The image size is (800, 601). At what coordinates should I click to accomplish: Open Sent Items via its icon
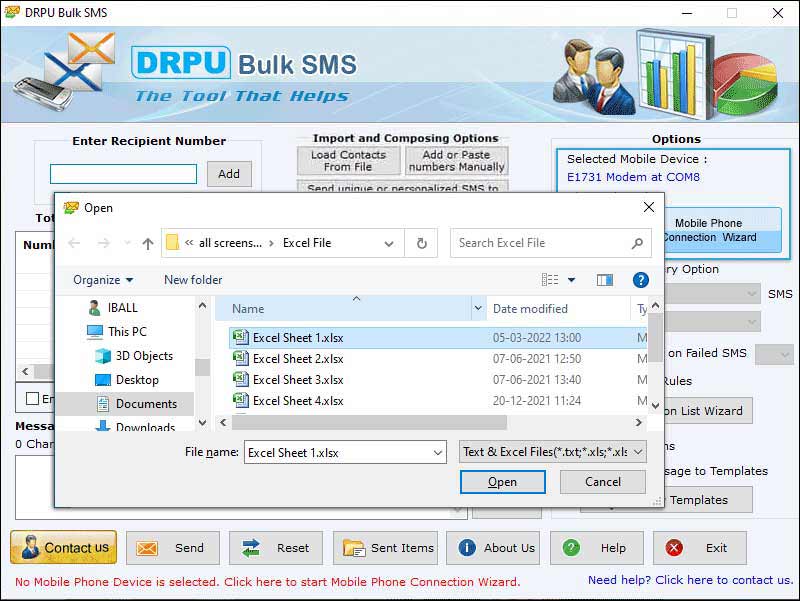(357, 548)
